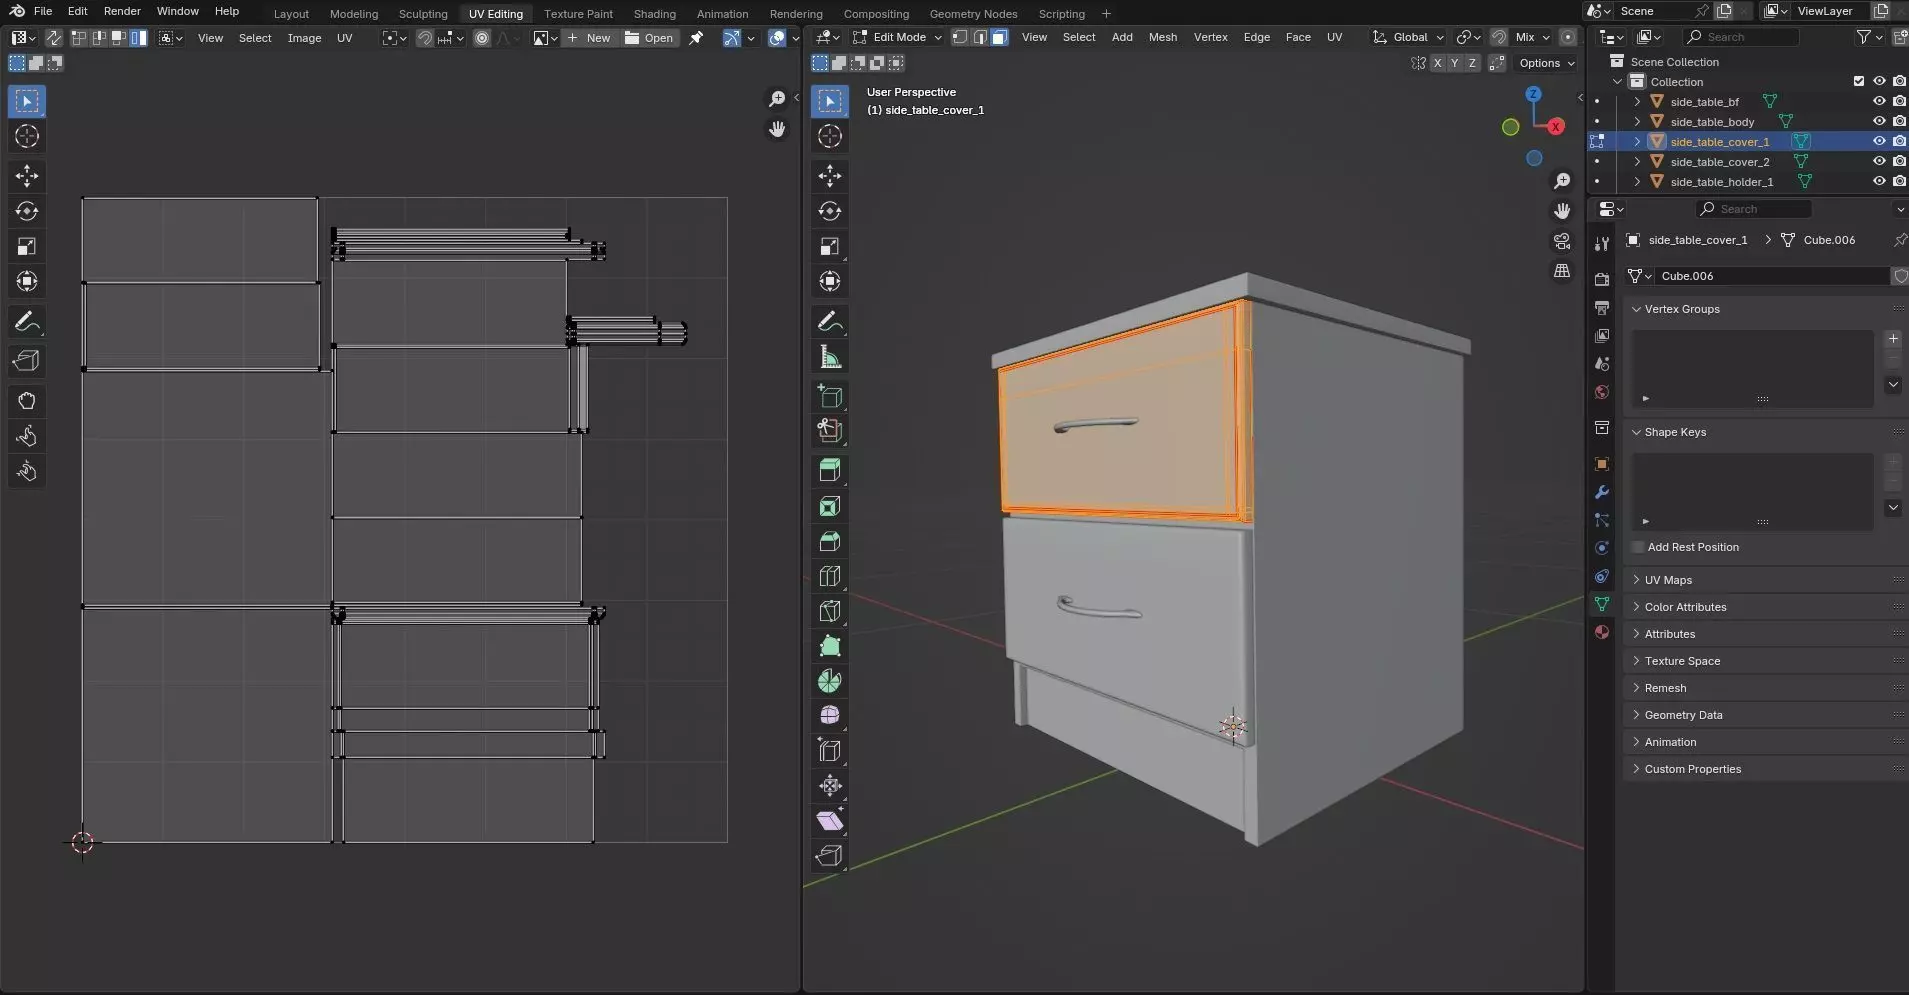Image resolution: width=1909 pixels, height=995 pixels.
Task: Select the Scale tool in 3D viewport
Action: [x=830, y=246]
